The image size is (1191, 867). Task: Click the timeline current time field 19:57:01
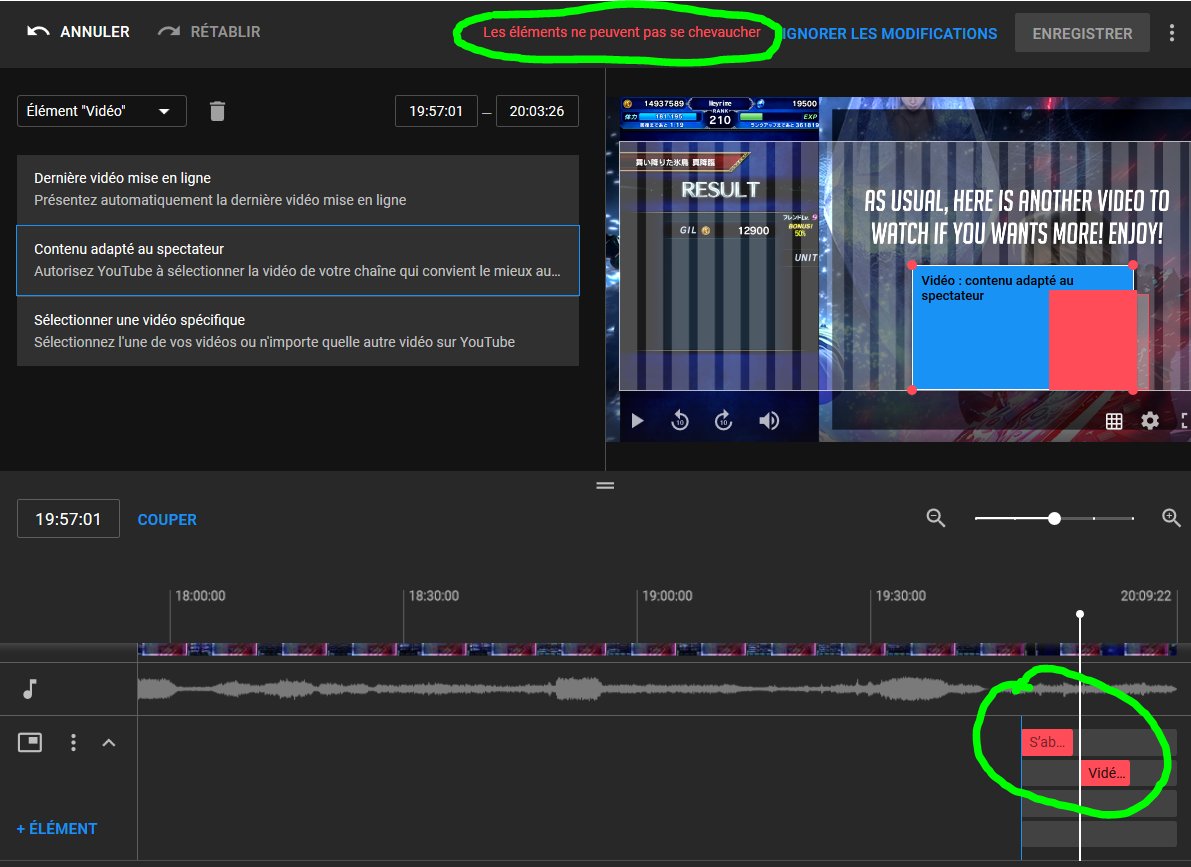point(68,519)
